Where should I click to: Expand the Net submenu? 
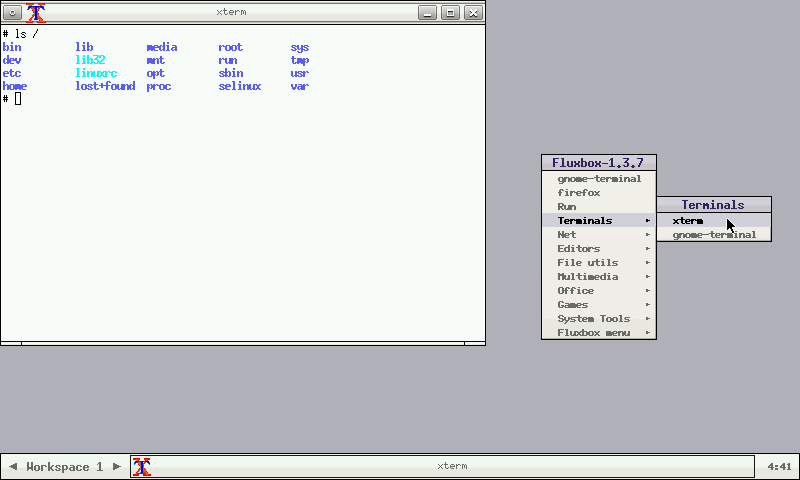click(x=599, y=234)
